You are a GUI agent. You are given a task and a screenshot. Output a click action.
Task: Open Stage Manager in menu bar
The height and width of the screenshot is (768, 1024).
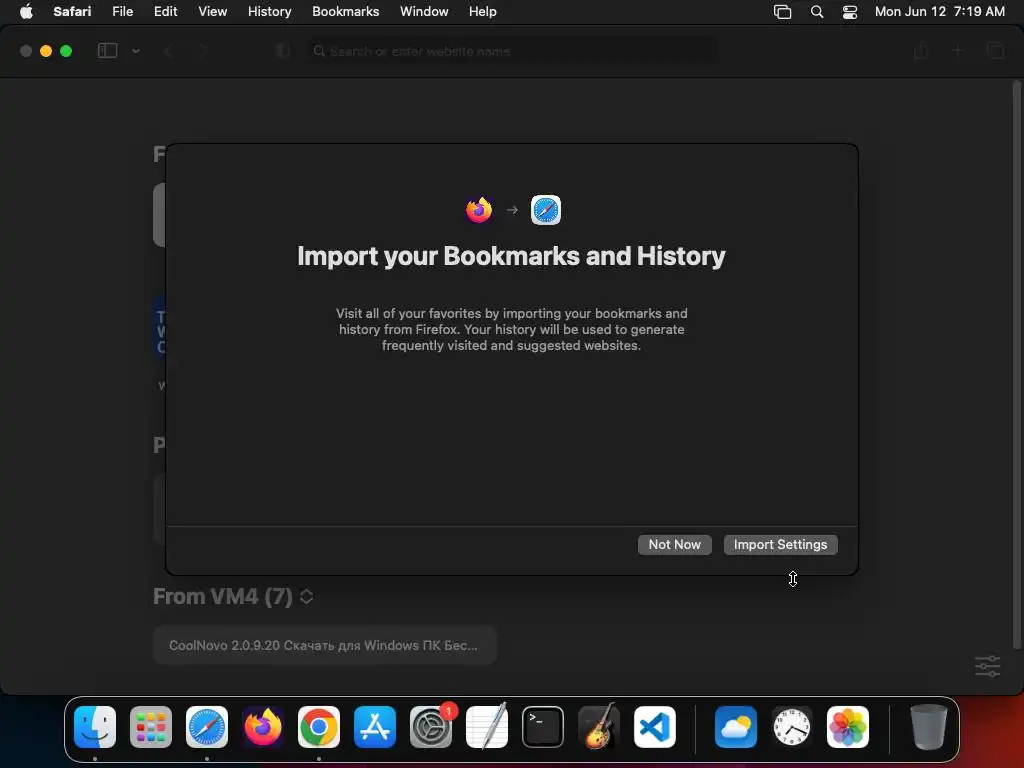pyautogui.click(x=782, y=12)
